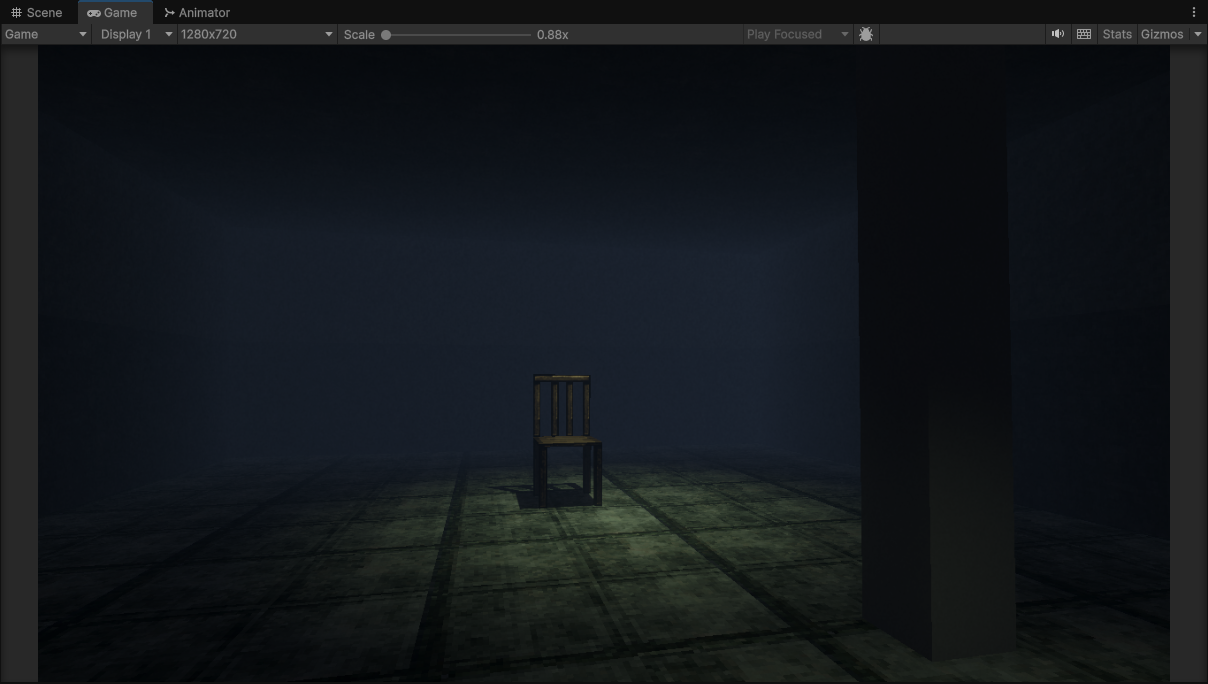This screenshot has height=684, width=1208.
Task: Click the Scale slider handle
Action: 386,34
